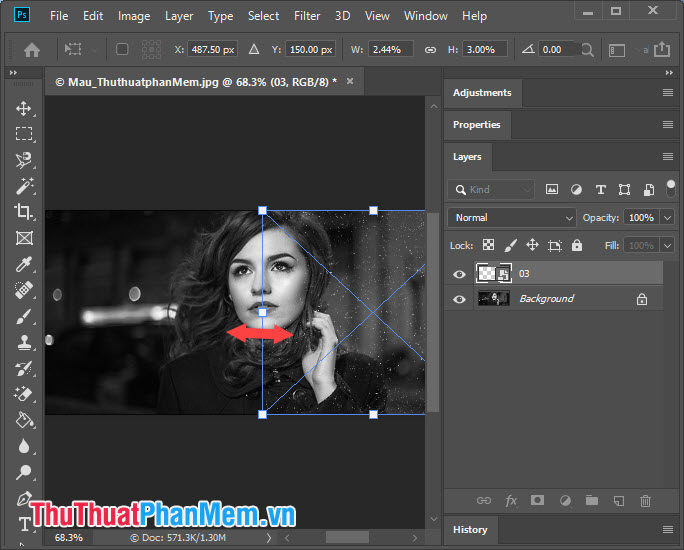Click the Home icon in options bar

point(32,49)
